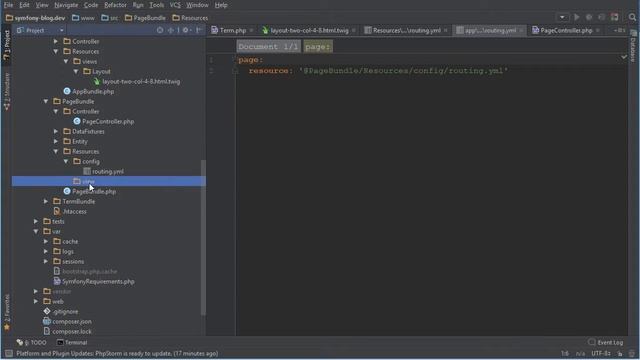Select routing.yml in the config folder
Viewport: 640px width, 360px height.
point(108,171)
